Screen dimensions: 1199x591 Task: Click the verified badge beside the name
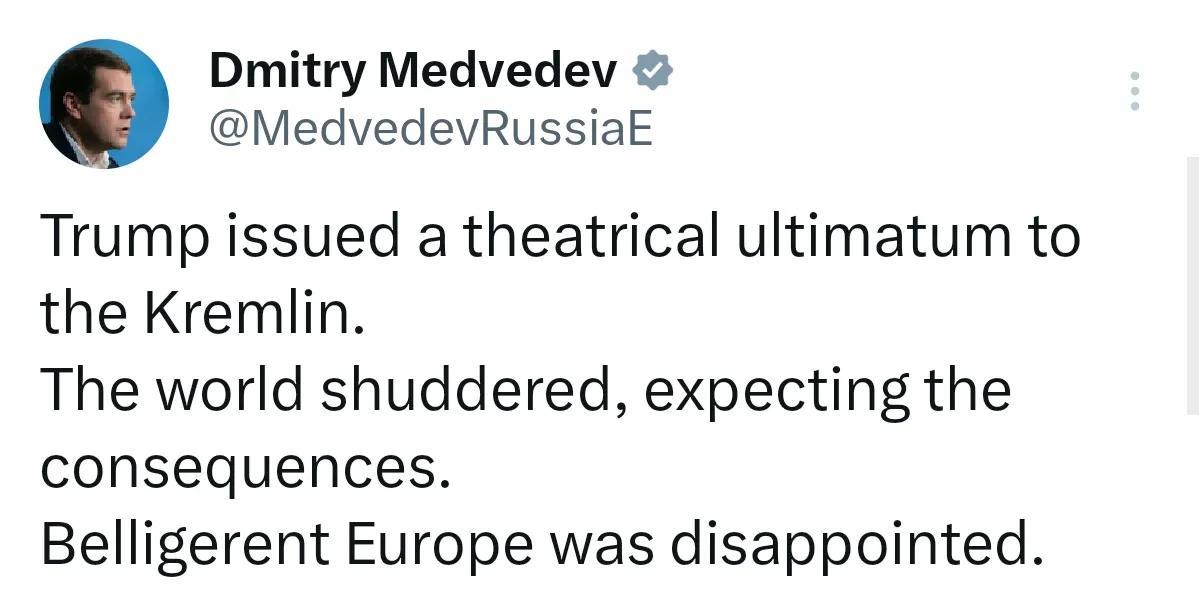click(x=654, y=71)
